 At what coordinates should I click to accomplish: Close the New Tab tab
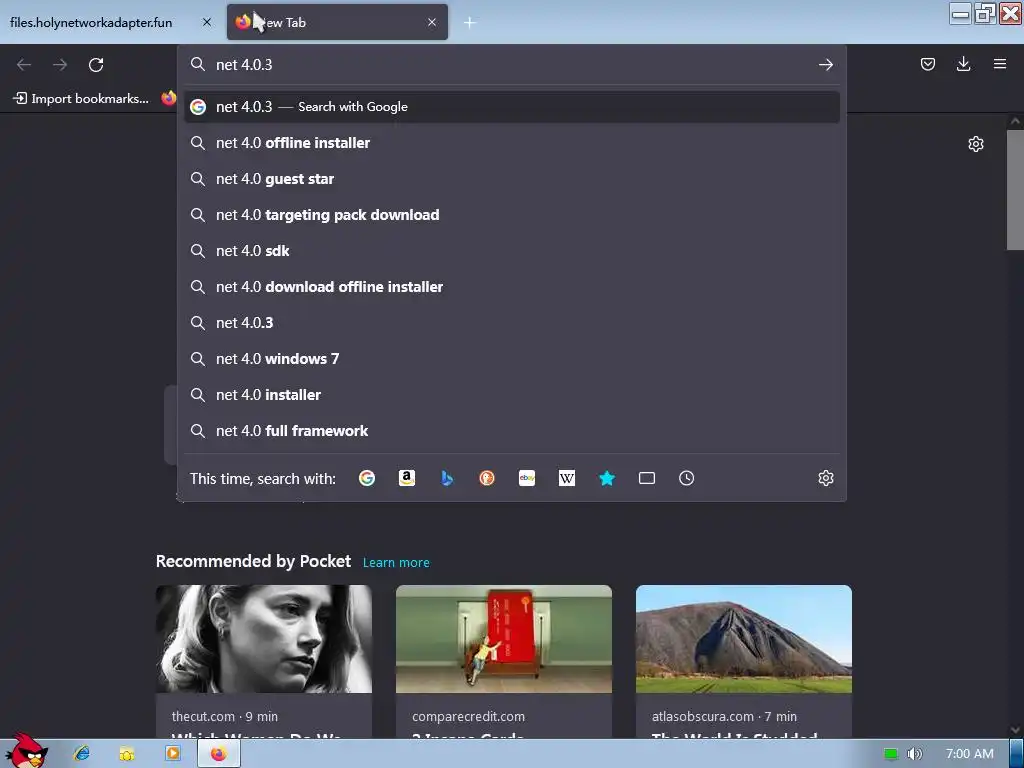tap(432, 22)
